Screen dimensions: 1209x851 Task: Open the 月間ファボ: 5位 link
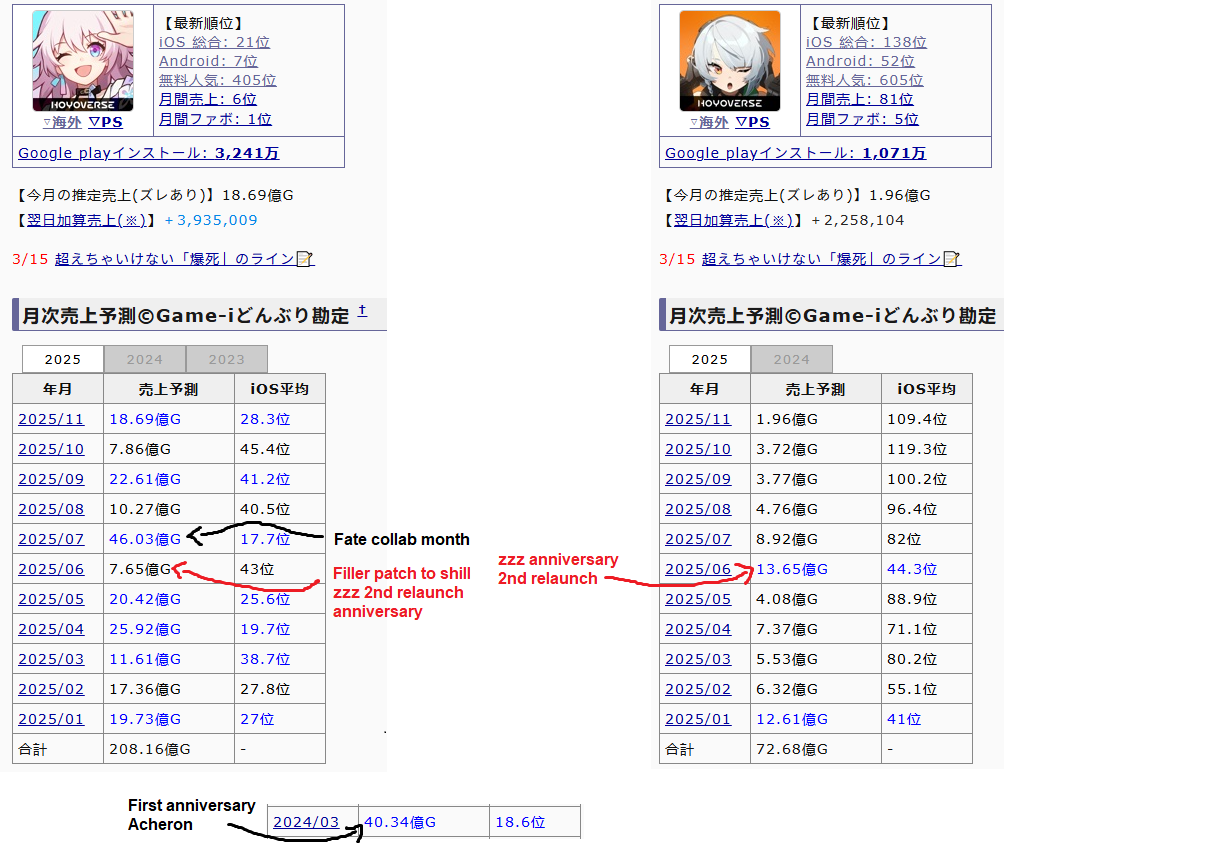(x=862, y=119)
